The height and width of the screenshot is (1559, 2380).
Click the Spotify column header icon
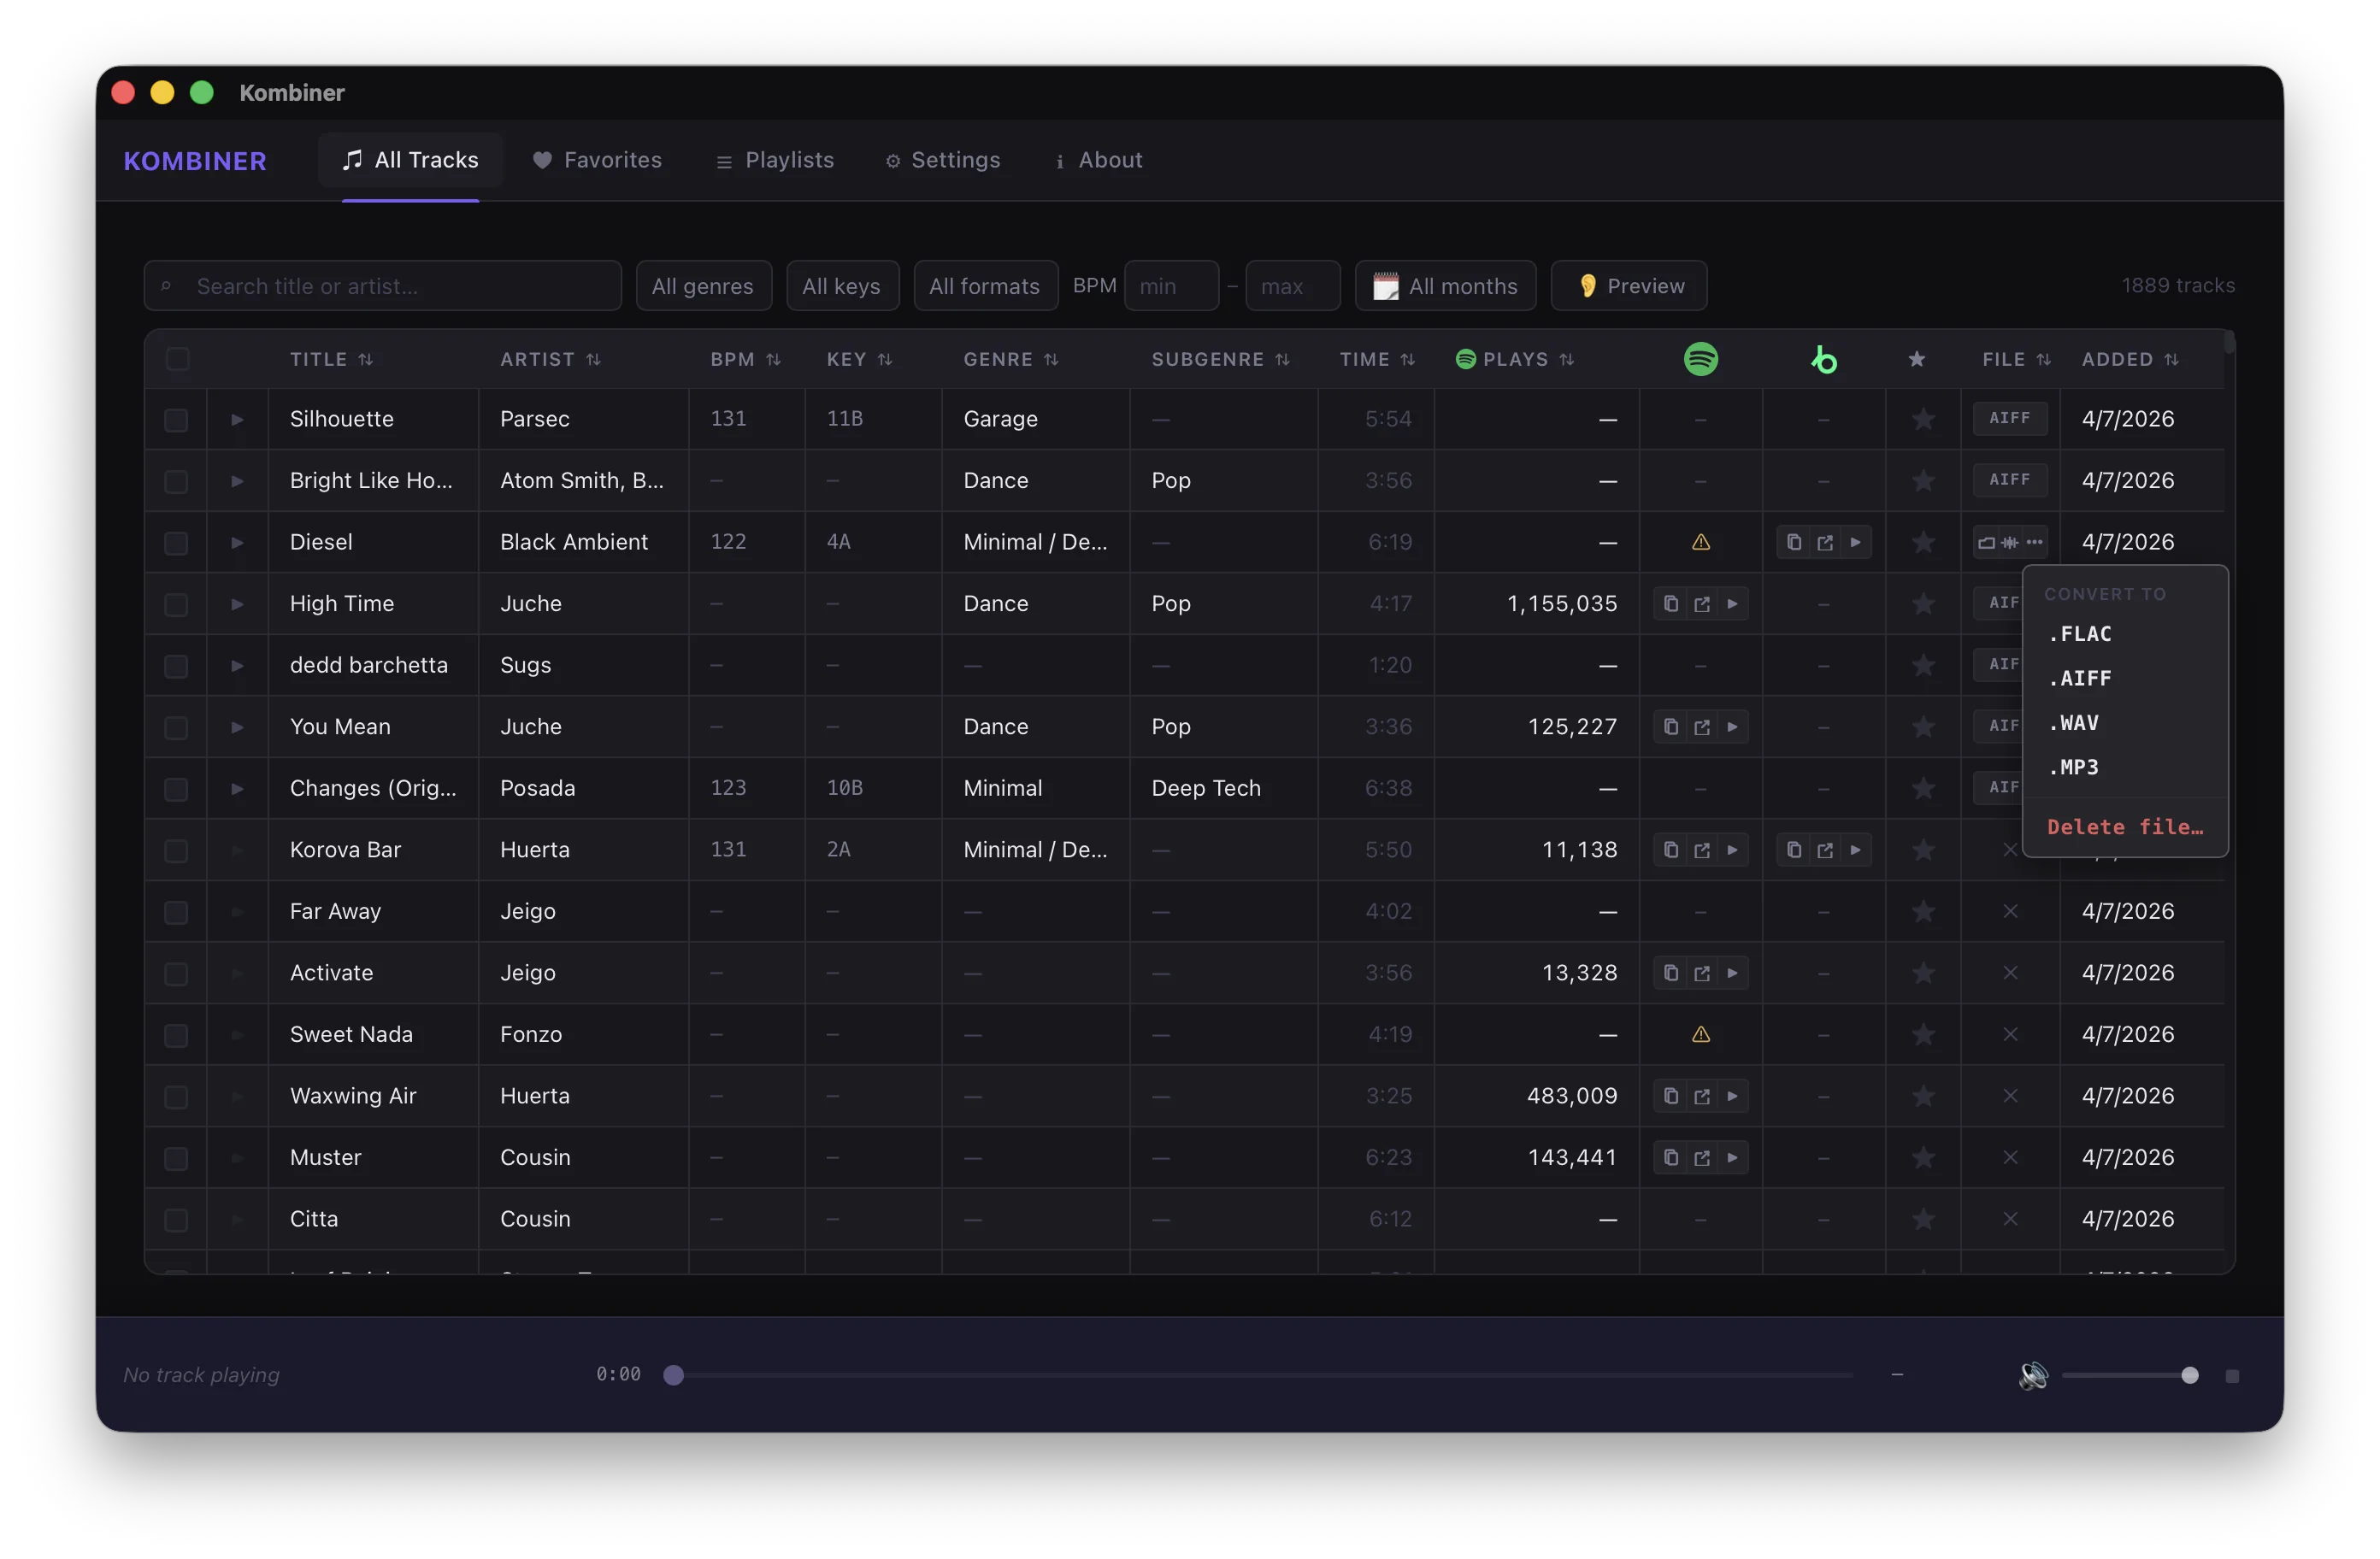(1700, 359)
